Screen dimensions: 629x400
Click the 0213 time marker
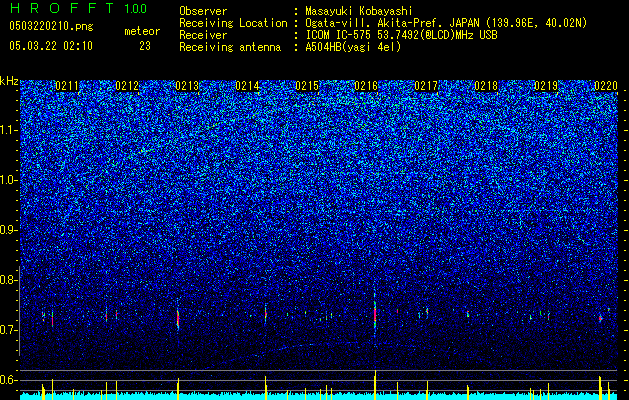click(187, 86)
